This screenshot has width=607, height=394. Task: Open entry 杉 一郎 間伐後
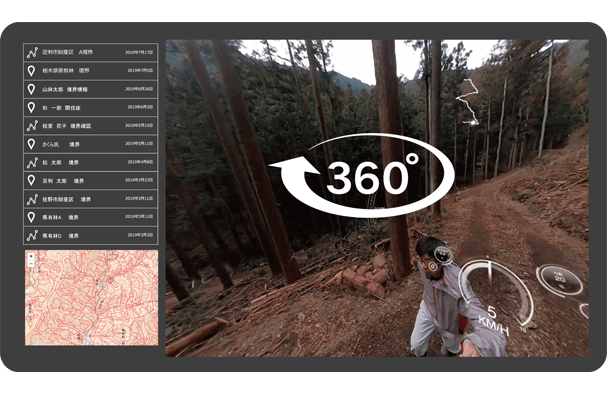coord(91,108)
